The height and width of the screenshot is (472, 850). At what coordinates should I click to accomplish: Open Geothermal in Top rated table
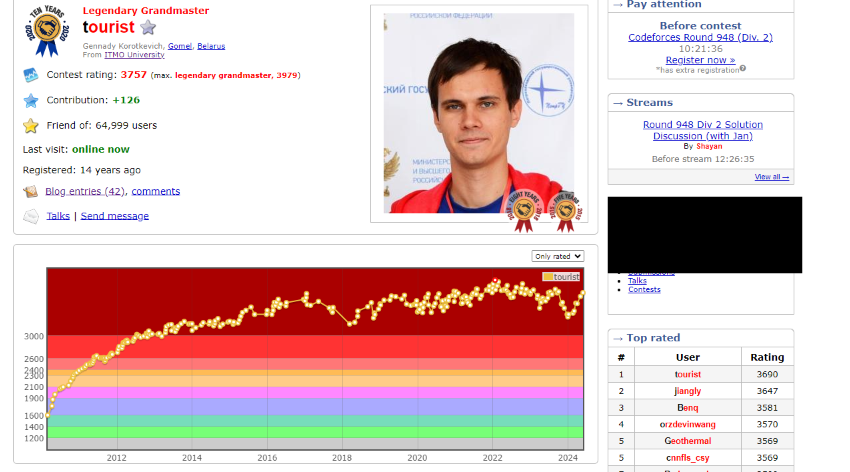click(687, 441)
